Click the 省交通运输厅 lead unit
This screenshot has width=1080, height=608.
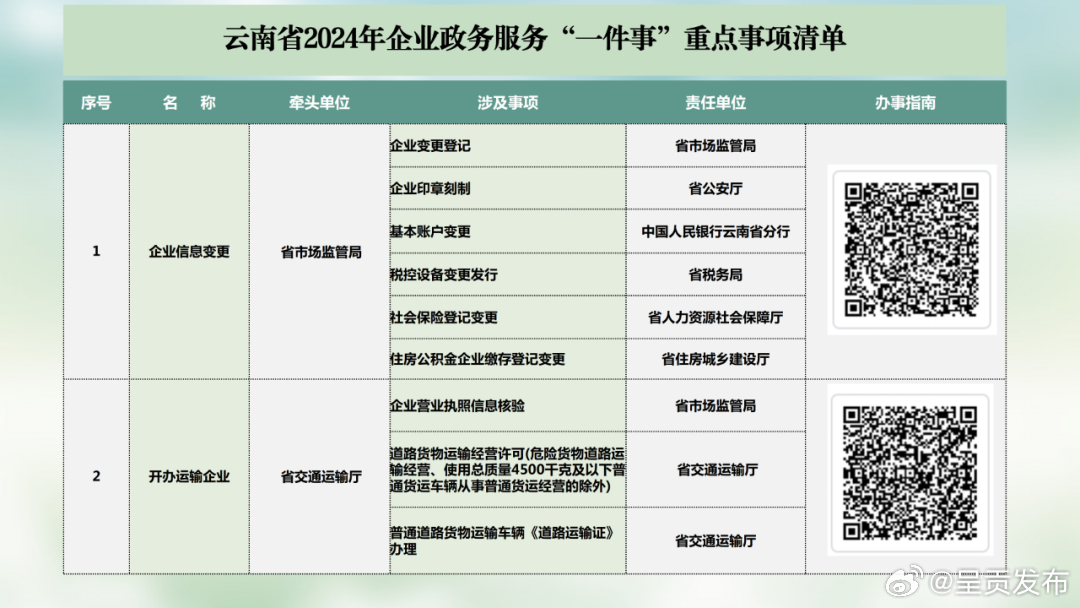click(318, 476)
